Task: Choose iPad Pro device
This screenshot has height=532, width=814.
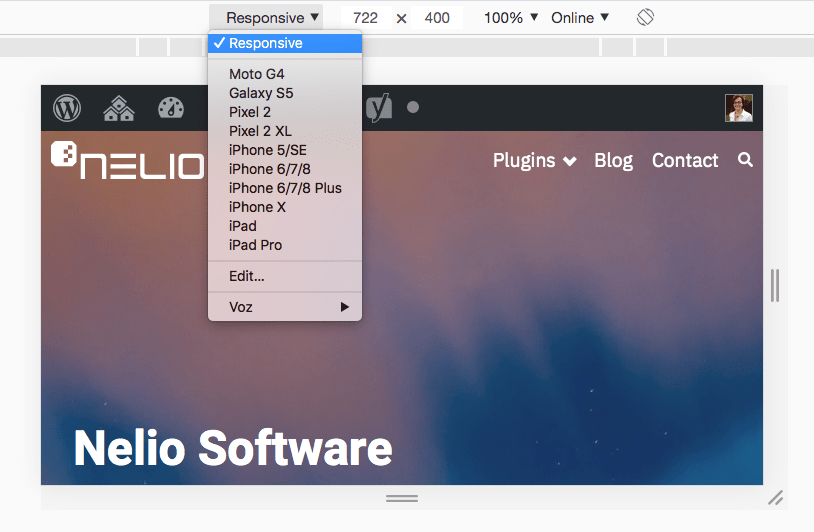Action: point(284,245)
